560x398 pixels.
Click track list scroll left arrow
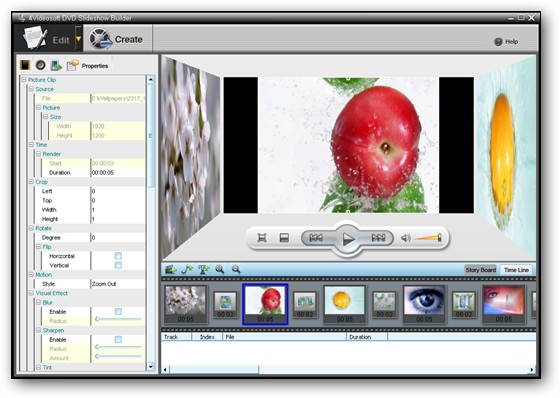165,370
